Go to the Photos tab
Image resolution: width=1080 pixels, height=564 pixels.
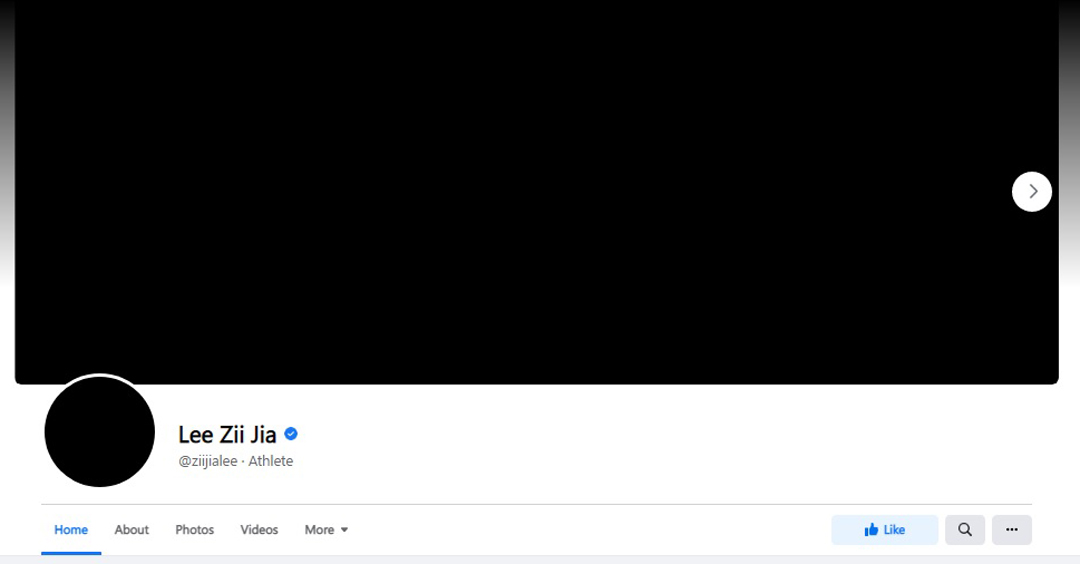pyautogui.click(x=194, y=530)
